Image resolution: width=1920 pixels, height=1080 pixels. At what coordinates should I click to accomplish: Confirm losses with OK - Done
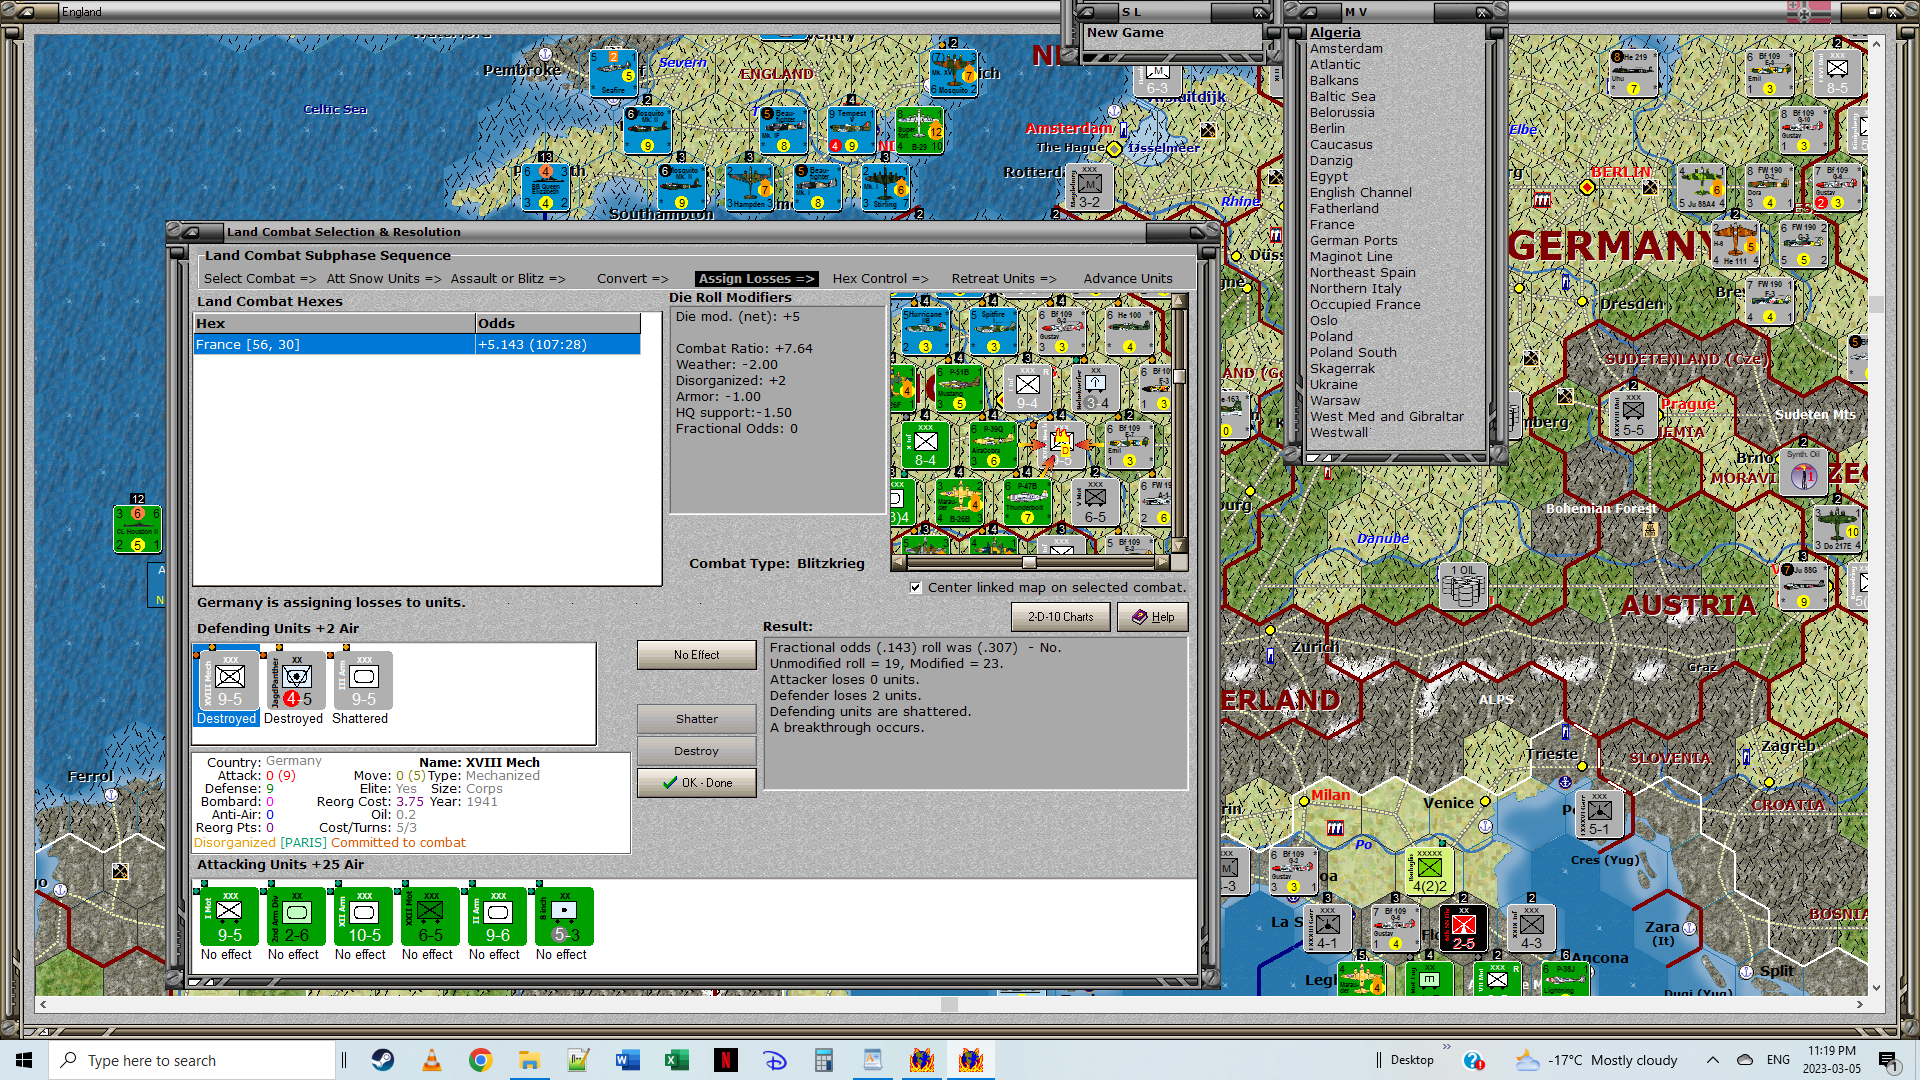(x=696, y=783)
